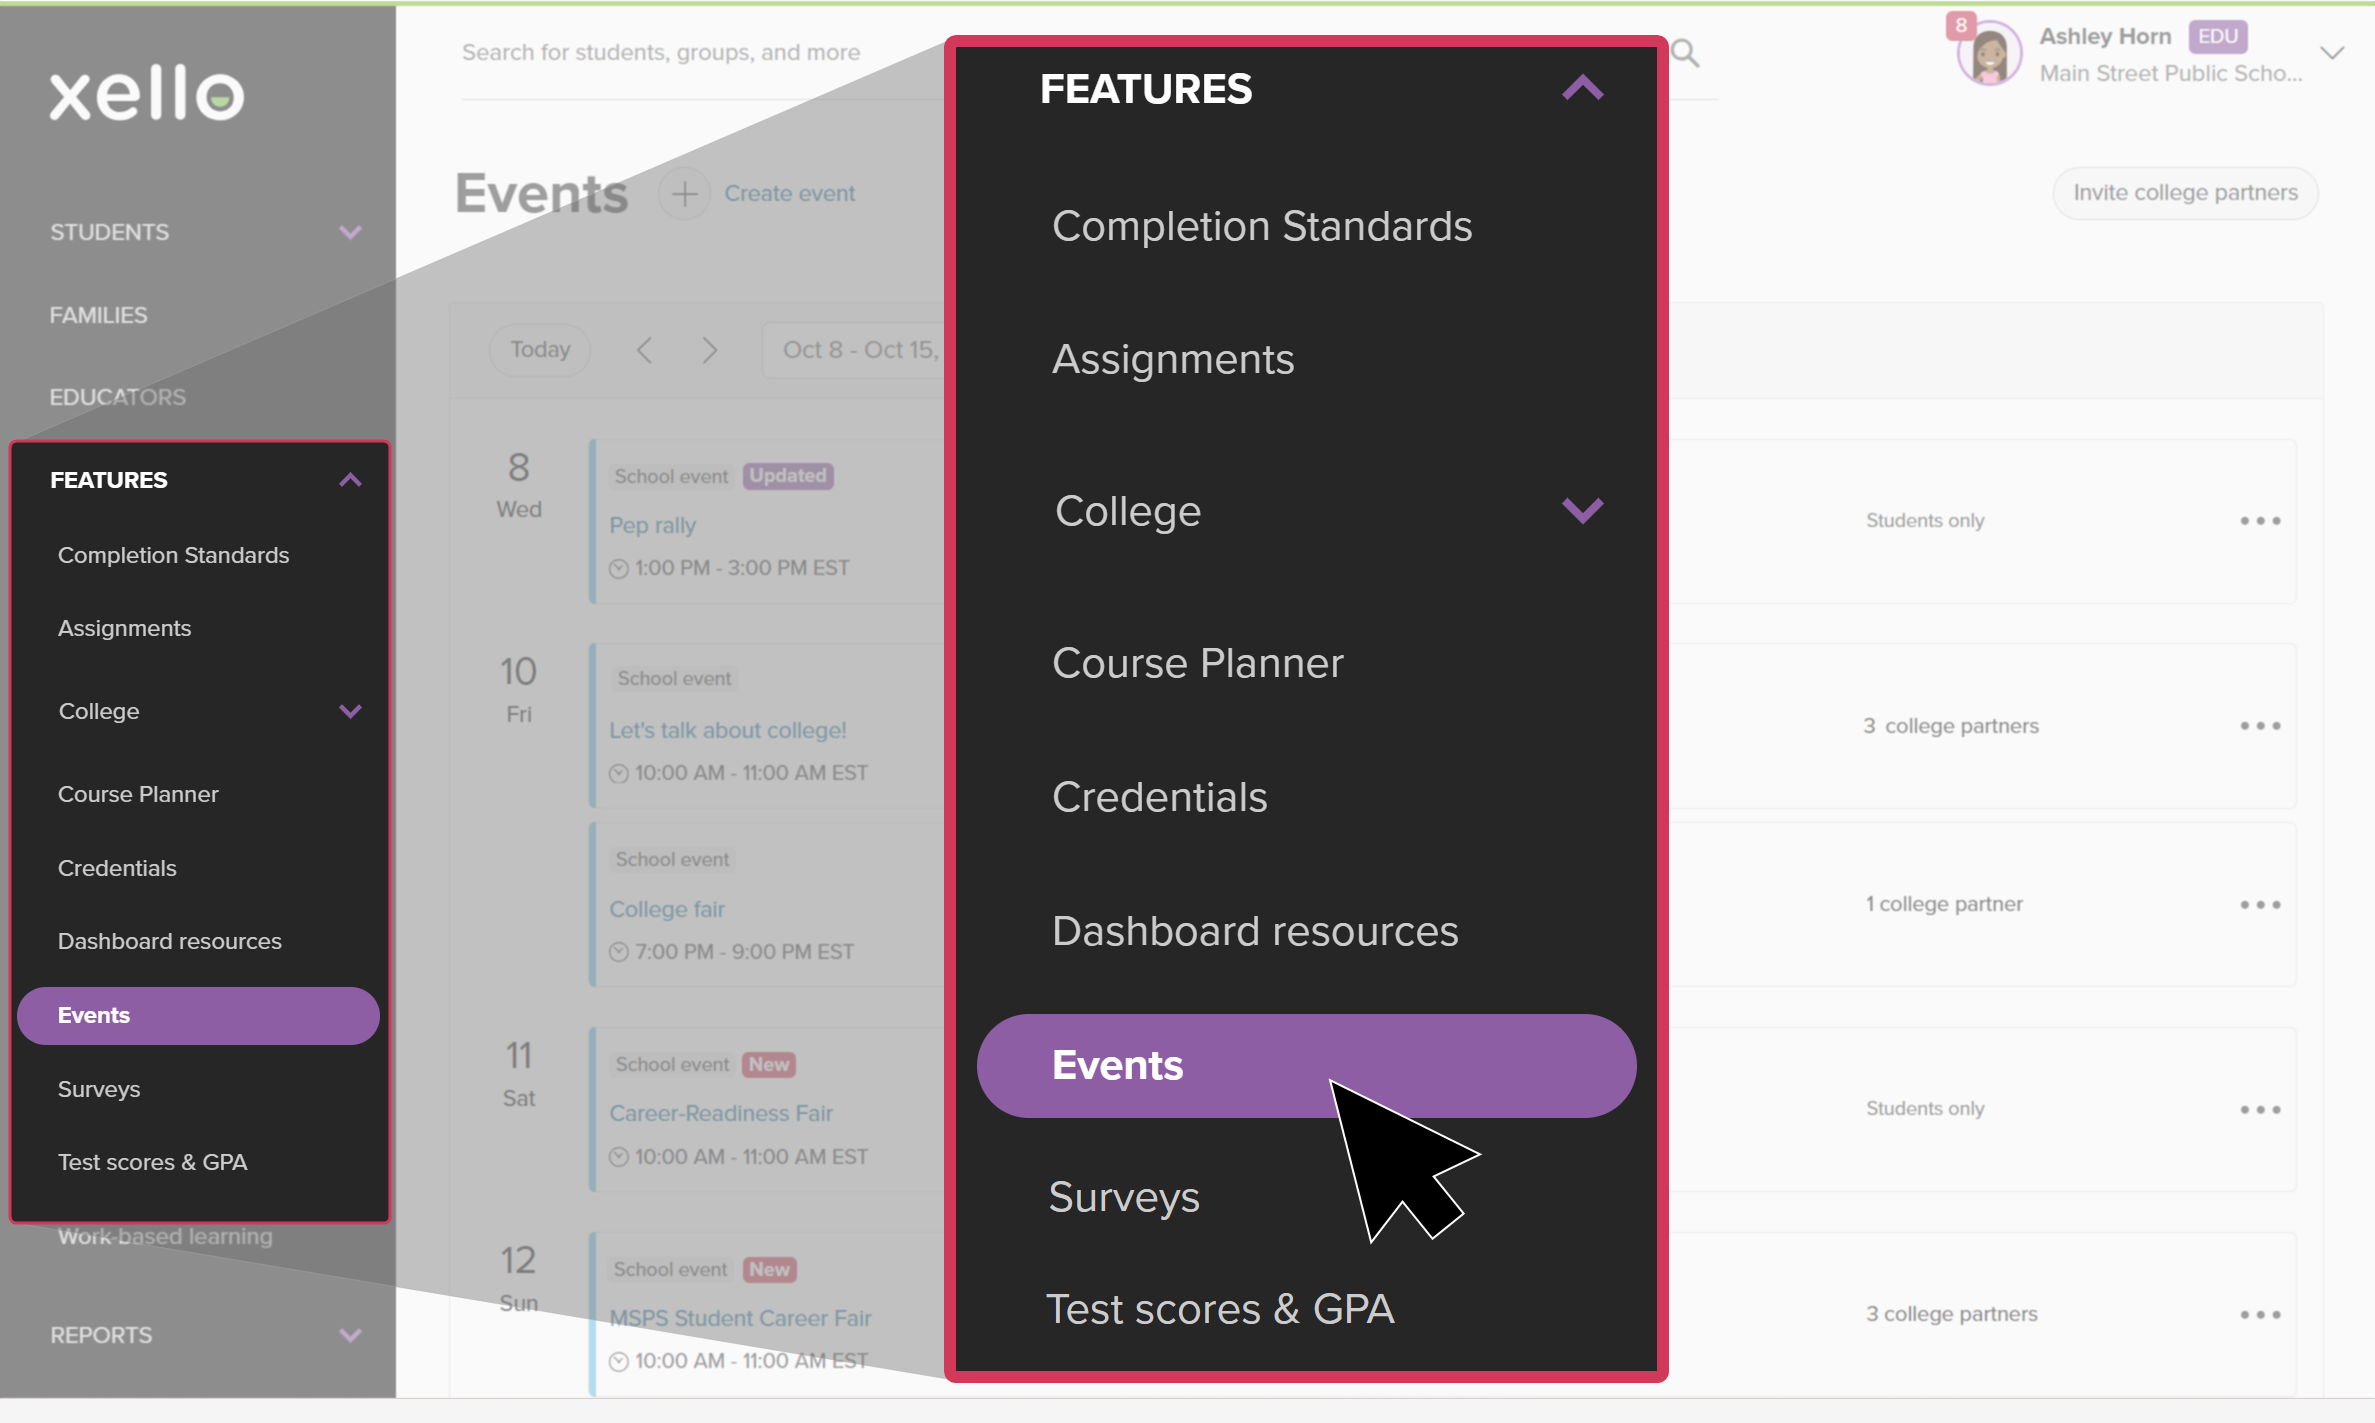
Task: Expand the STUDENTS sidebar menu
Action: point(349,231)
